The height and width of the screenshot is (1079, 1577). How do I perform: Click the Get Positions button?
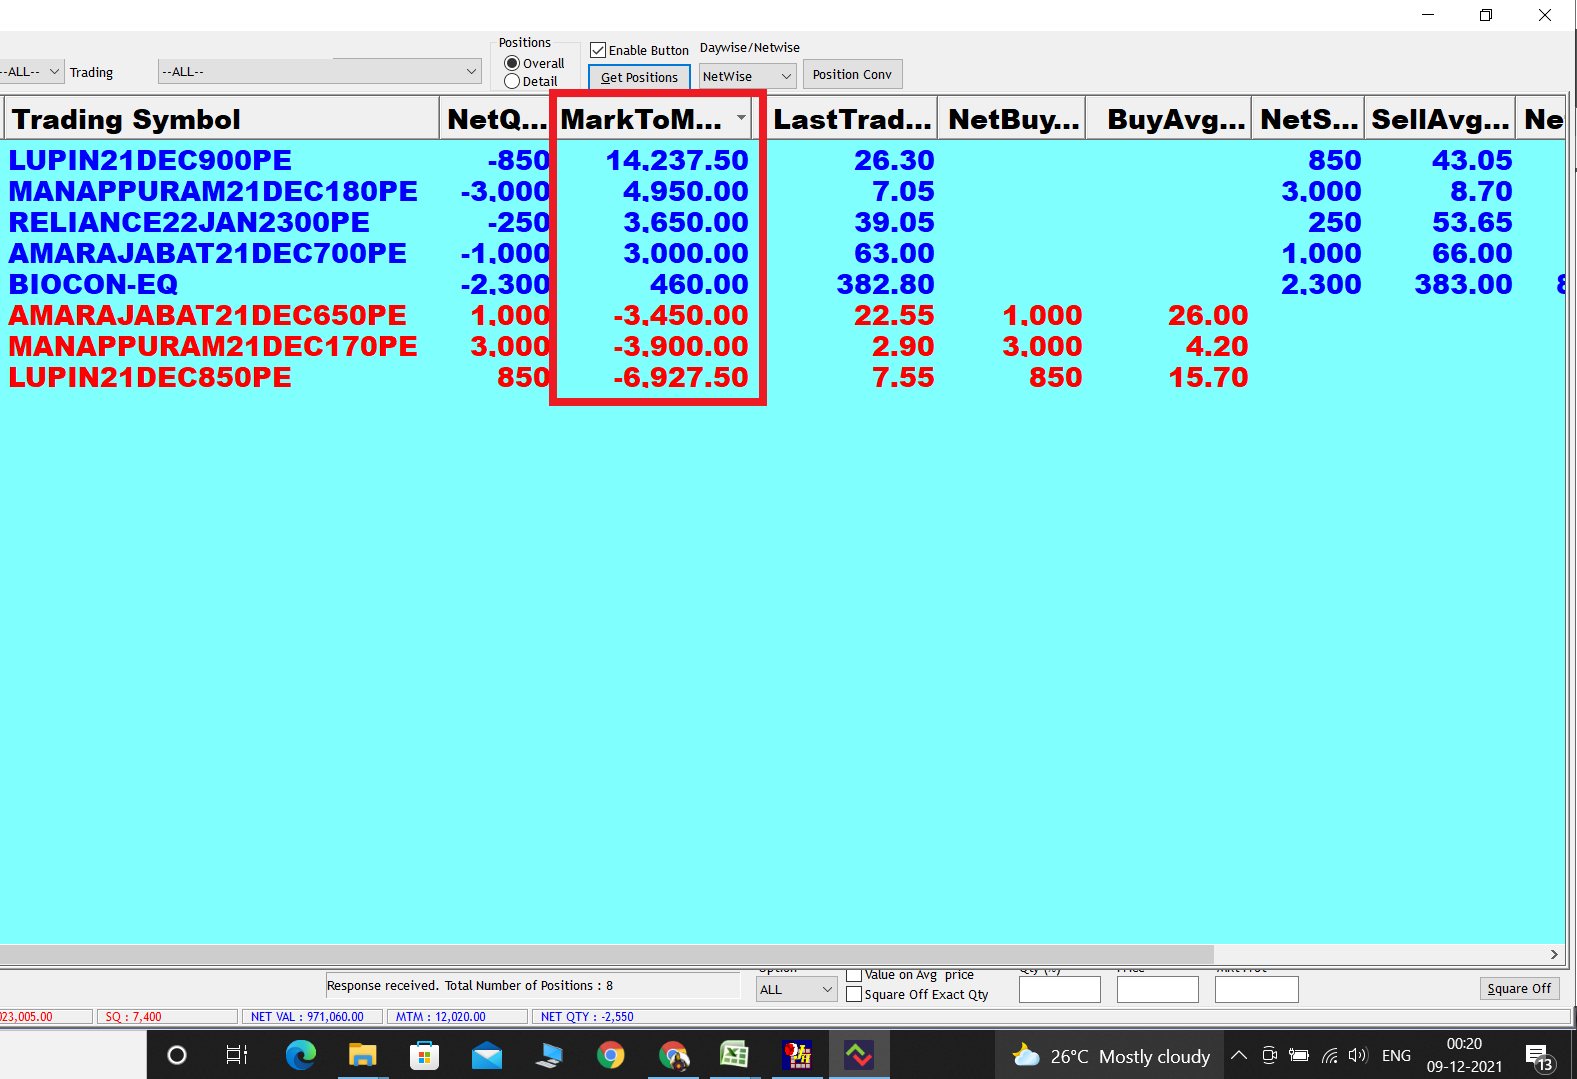(639, 77)
